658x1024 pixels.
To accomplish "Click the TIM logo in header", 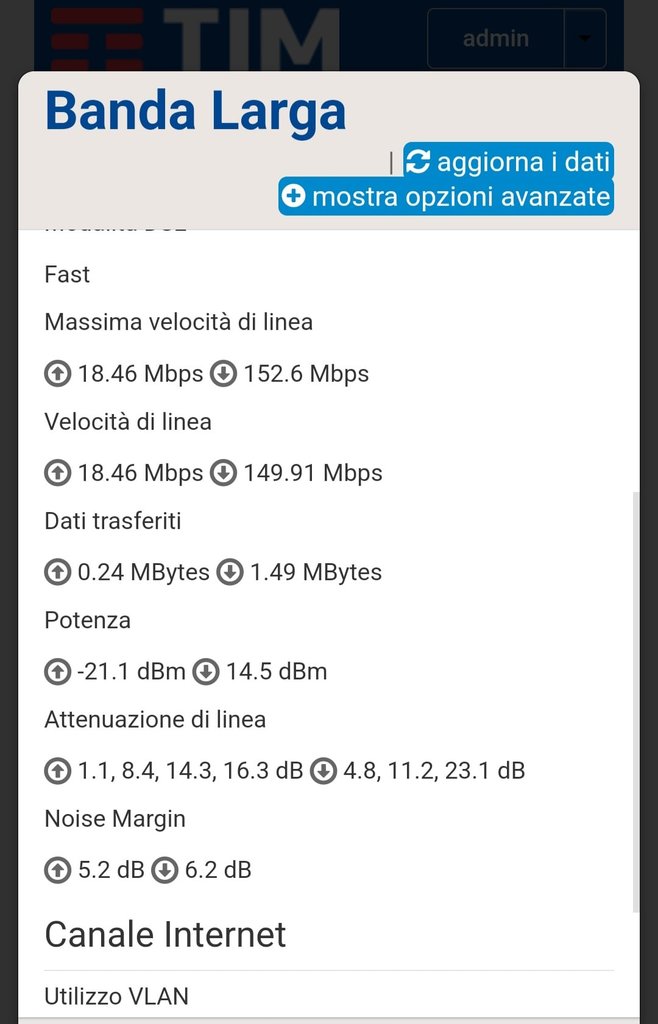I will click(195, 40).
